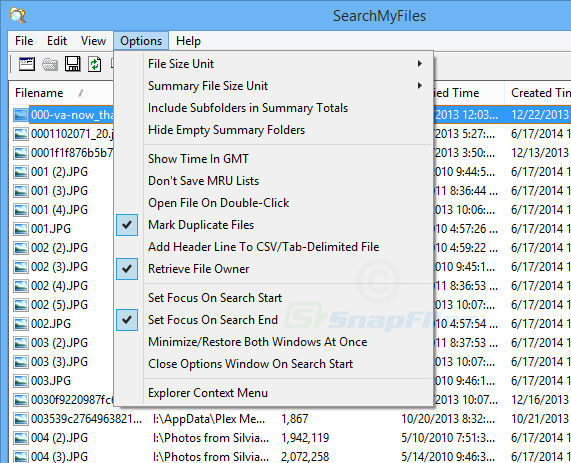
Task: Click the file icon of 003539c2764963821...
Action: point(21,419)
